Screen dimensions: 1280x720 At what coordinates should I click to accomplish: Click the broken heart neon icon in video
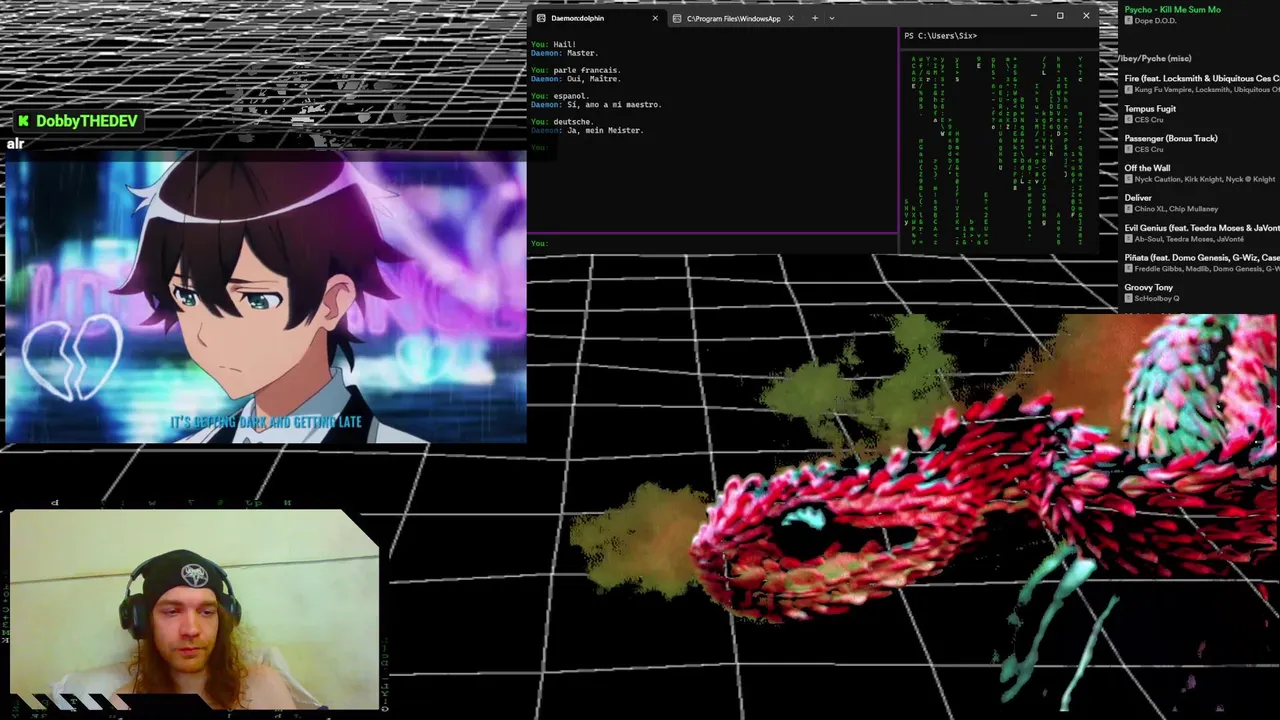(71, 358)
